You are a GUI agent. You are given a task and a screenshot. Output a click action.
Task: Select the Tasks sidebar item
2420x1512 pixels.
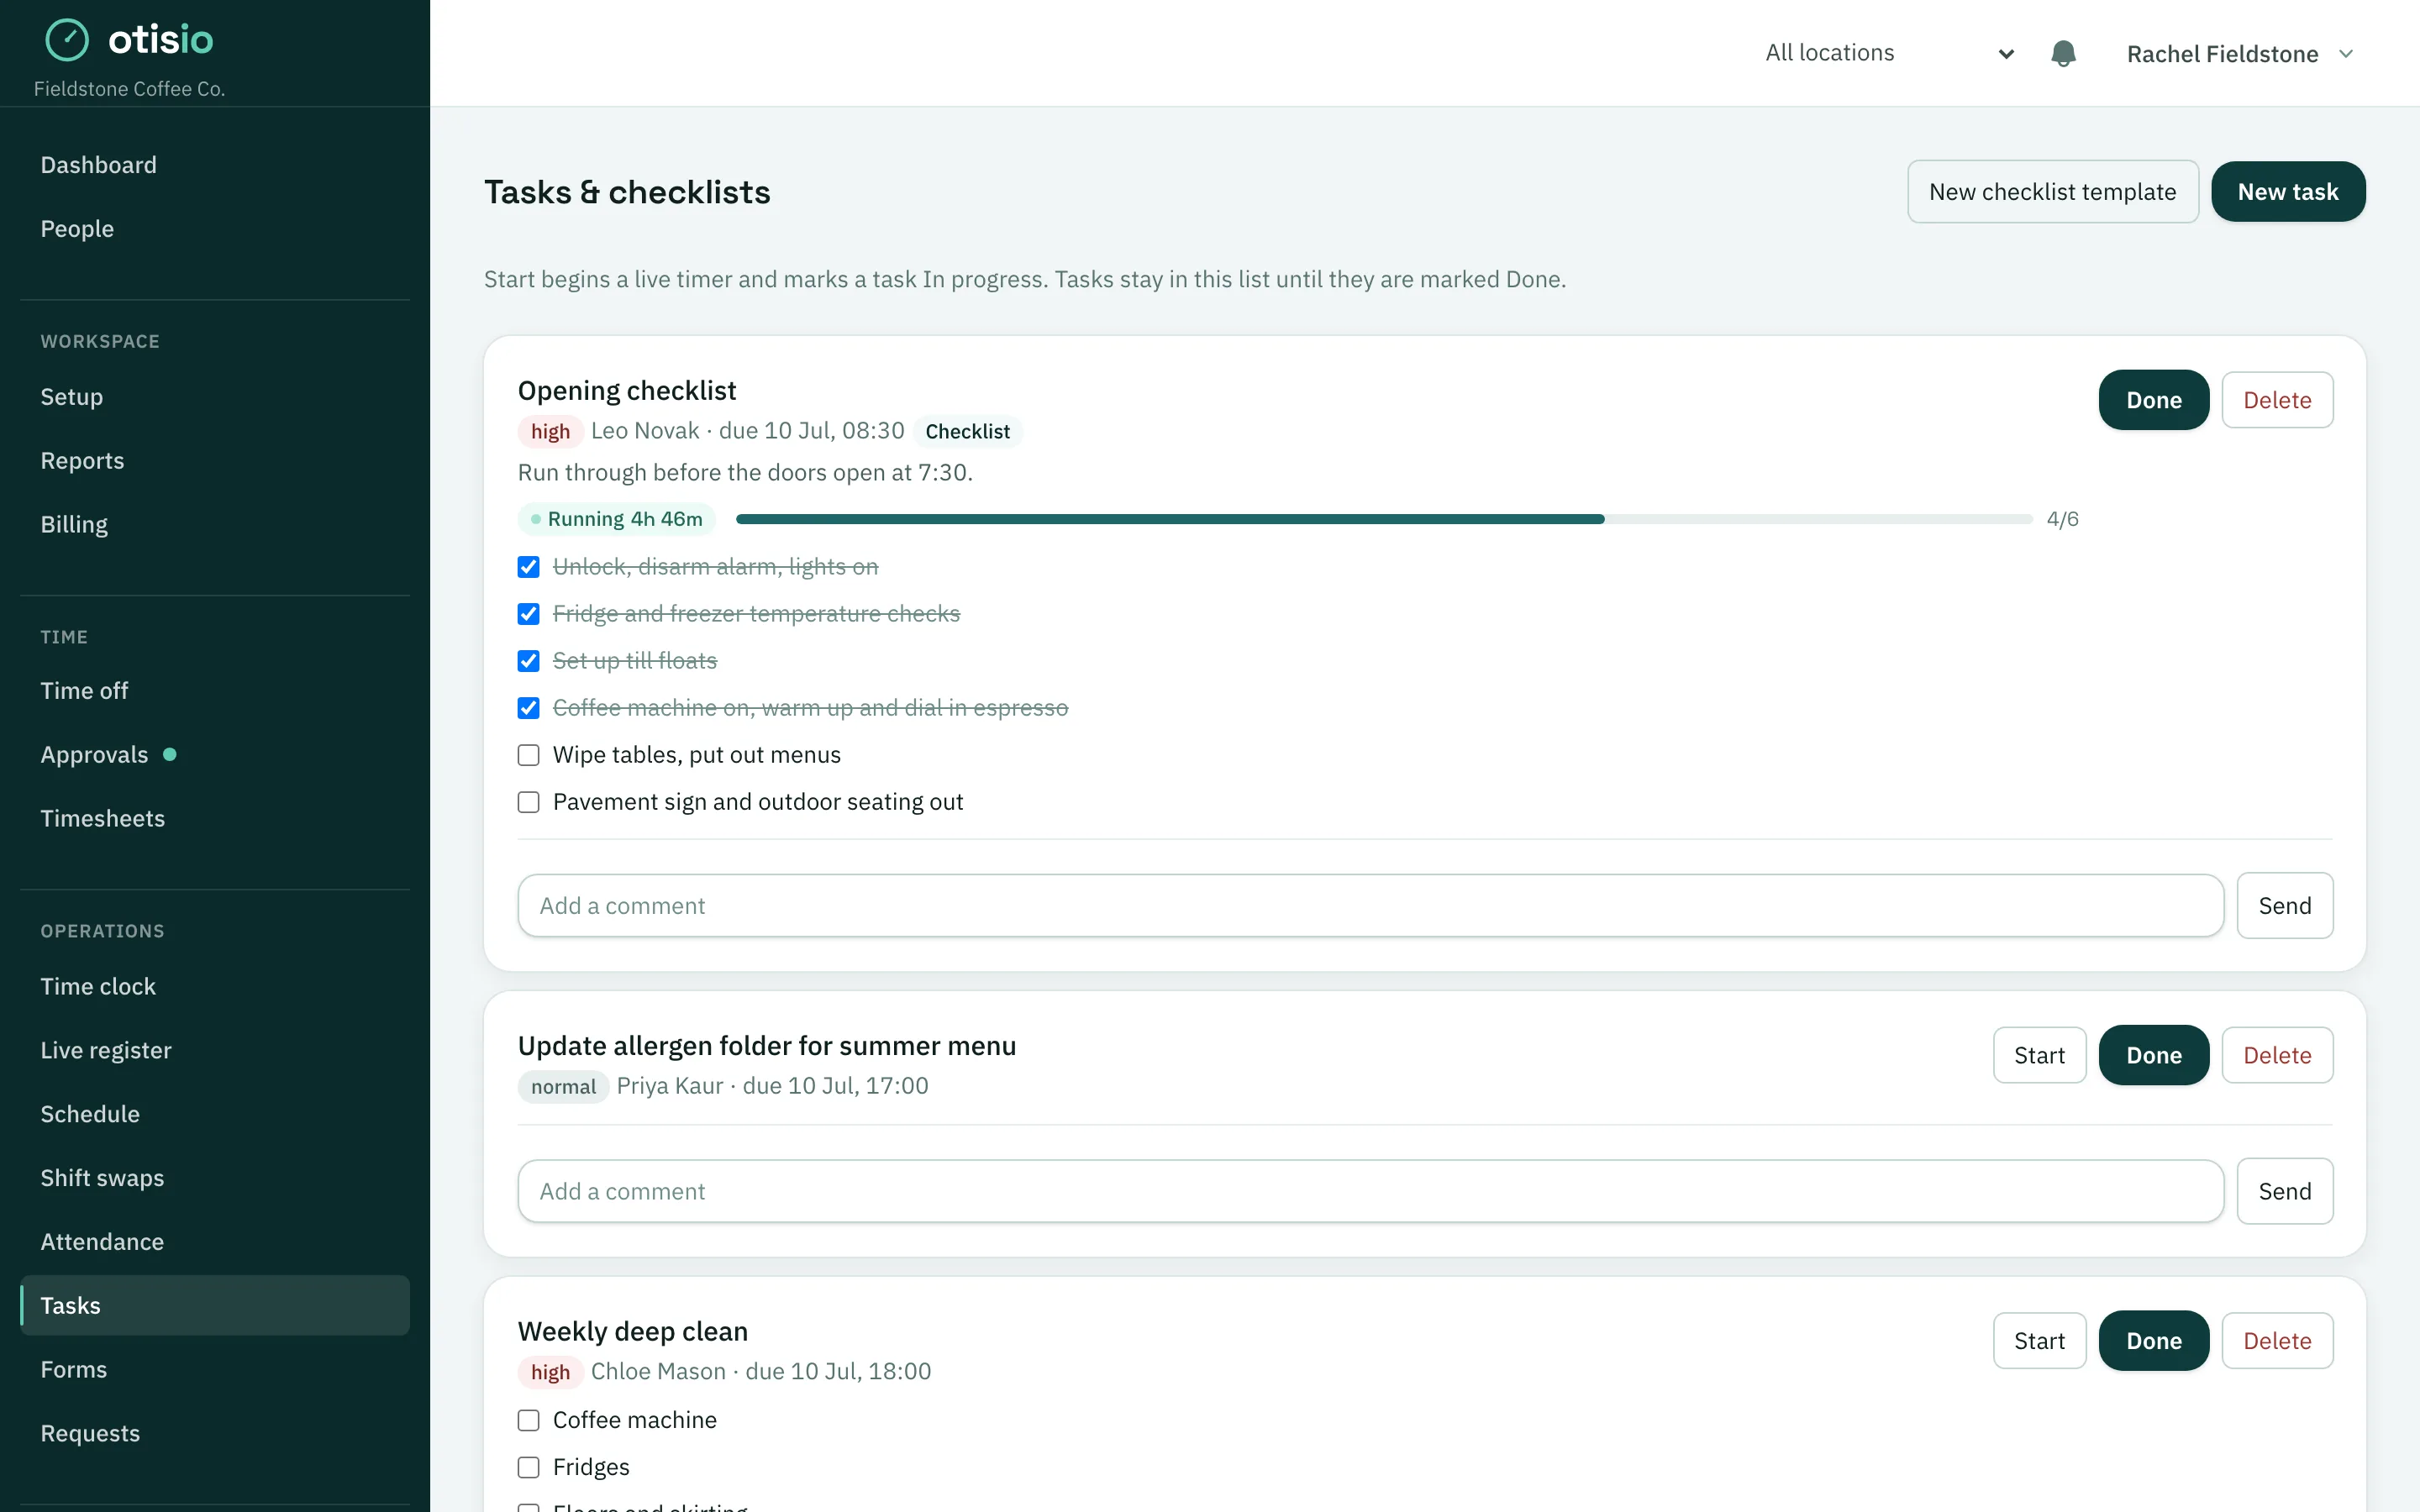point(215,1306)
